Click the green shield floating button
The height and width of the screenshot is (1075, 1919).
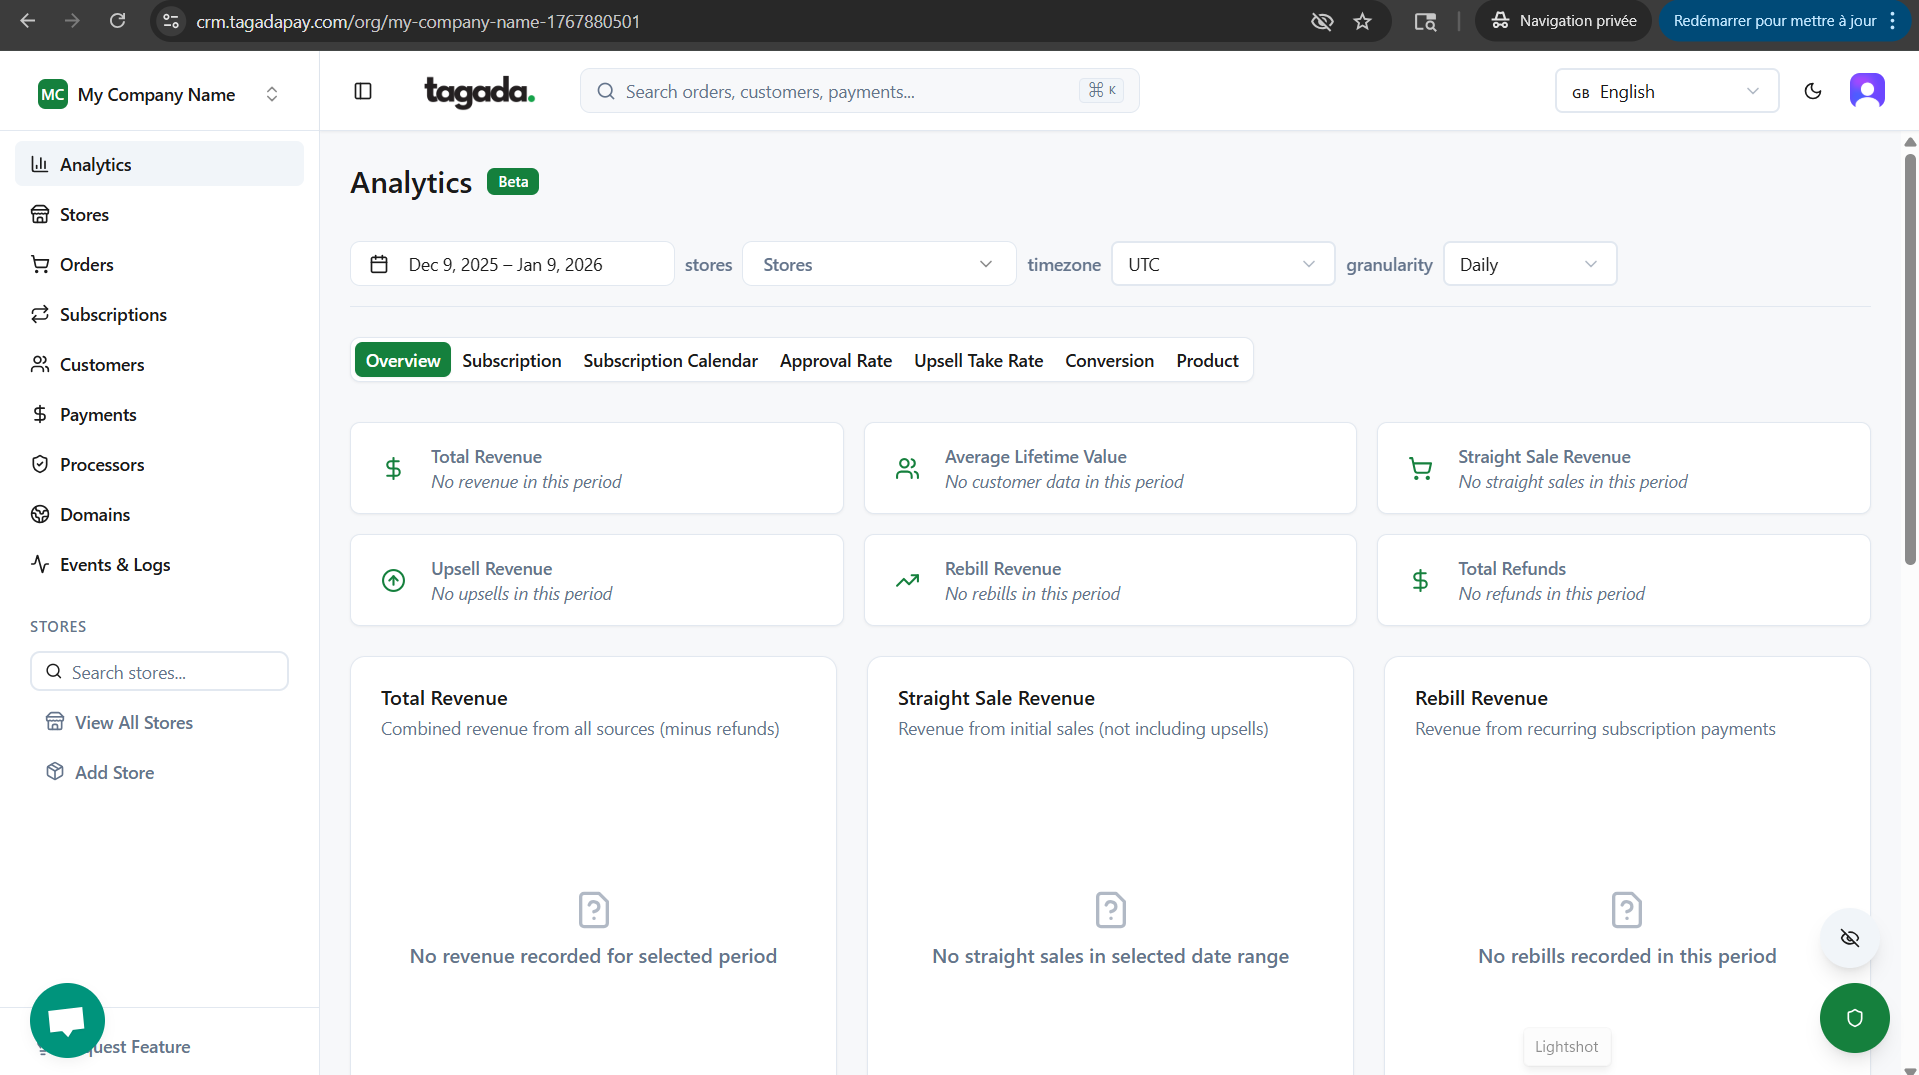[1854, 1018]
